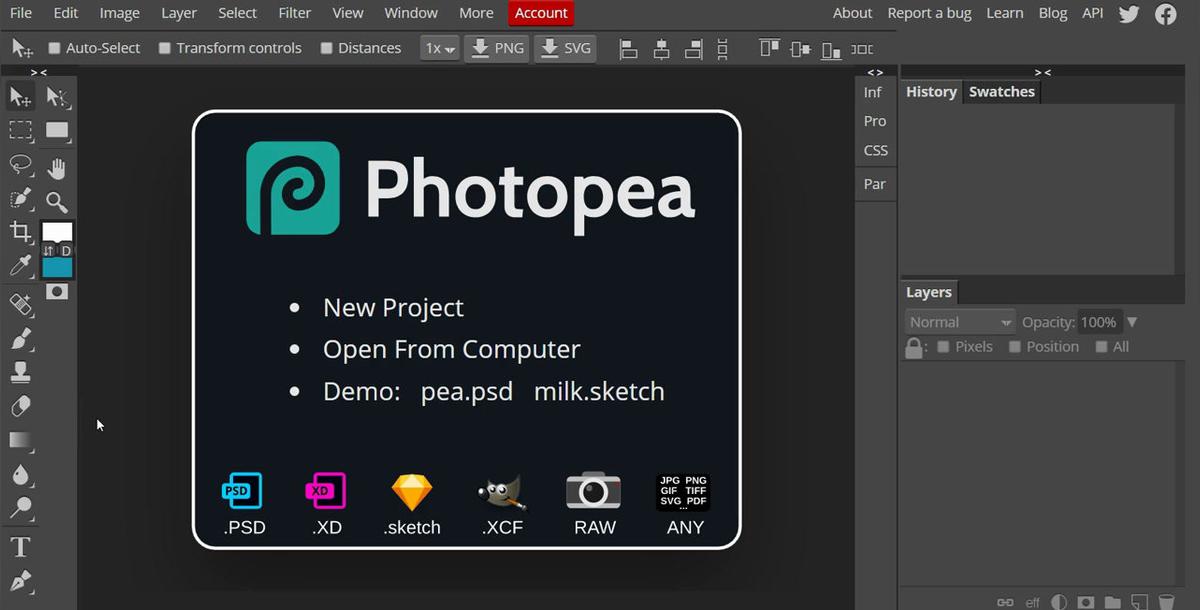Expand the narrow Inf/Pro side panel arrows

tap(875, 72)
